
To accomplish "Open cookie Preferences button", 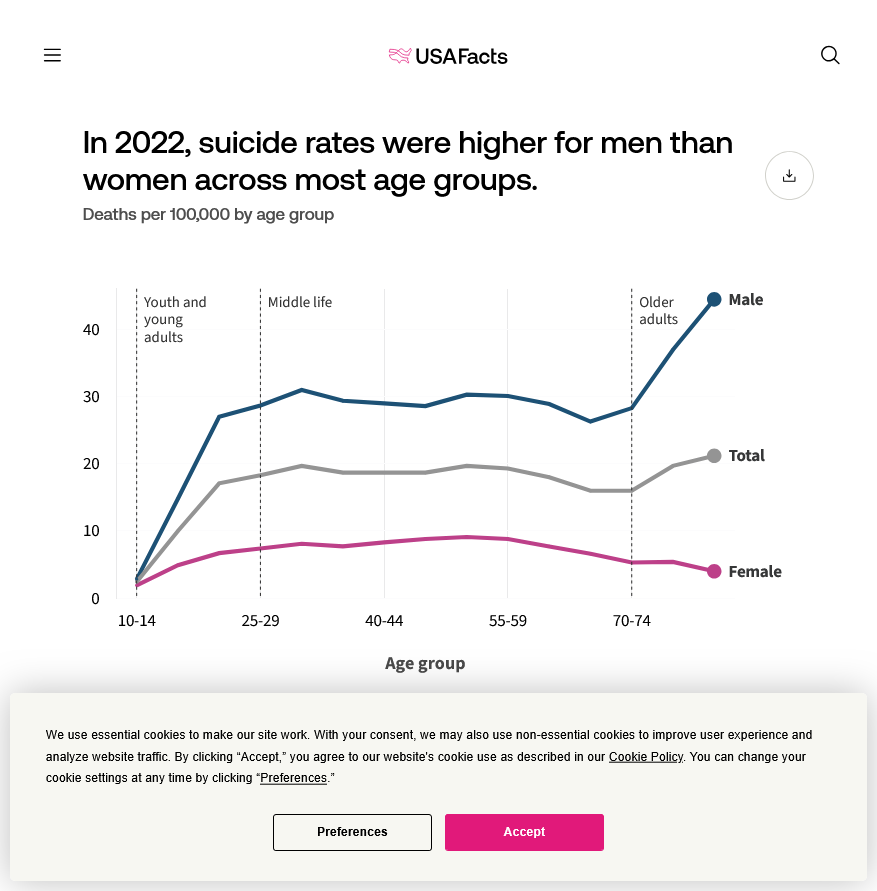I will click(352, 832).
